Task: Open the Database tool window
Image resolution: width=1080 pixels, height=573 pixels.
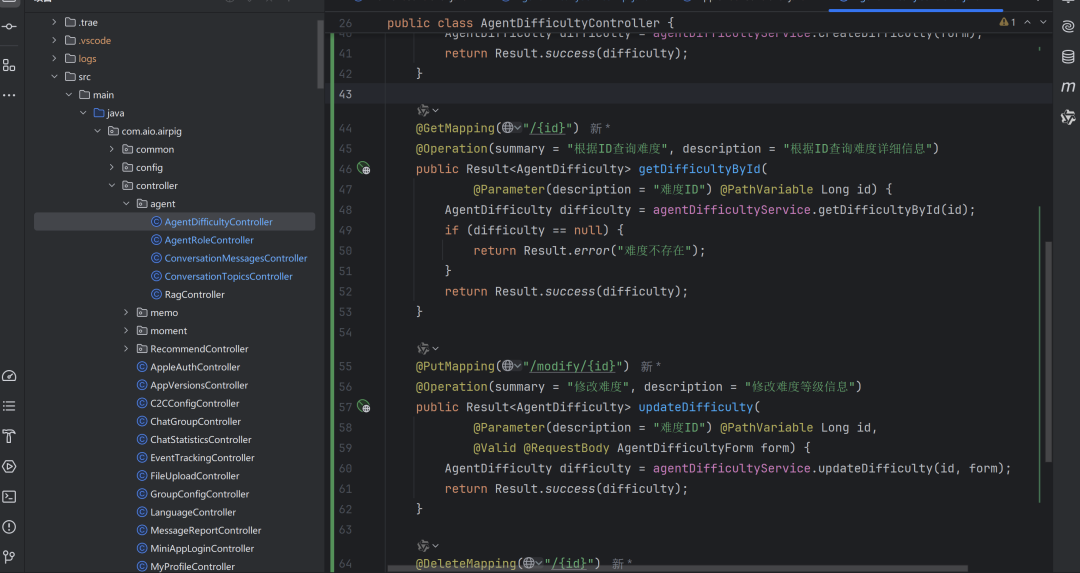Action: coord(1068,57)
